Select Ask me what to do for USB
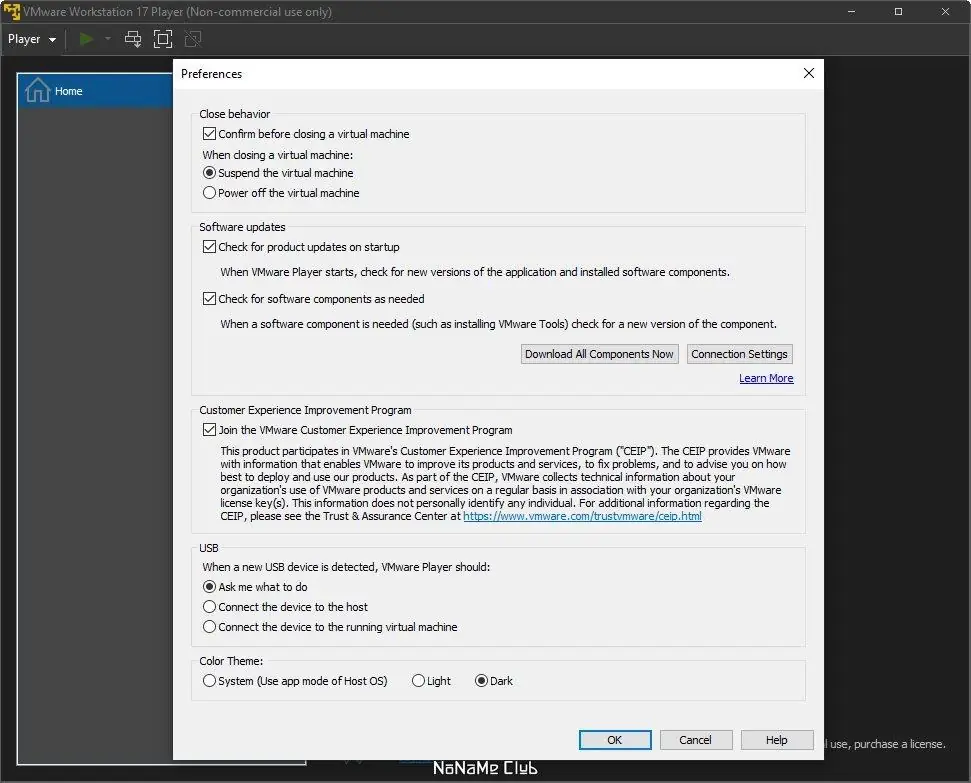The image size is (971, 783). point(255,587)
